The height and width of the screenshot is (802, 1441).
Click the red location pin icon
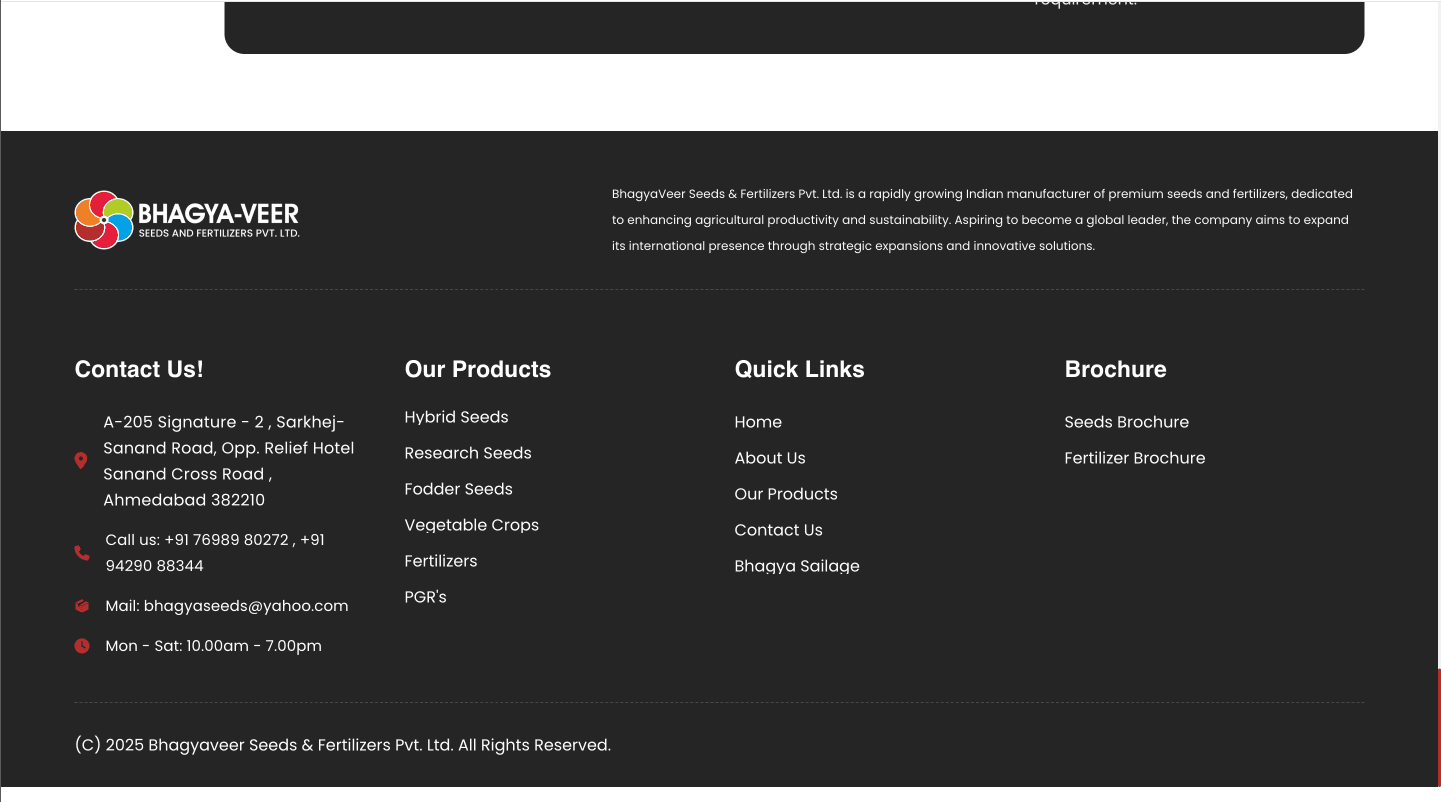(81, 461)
